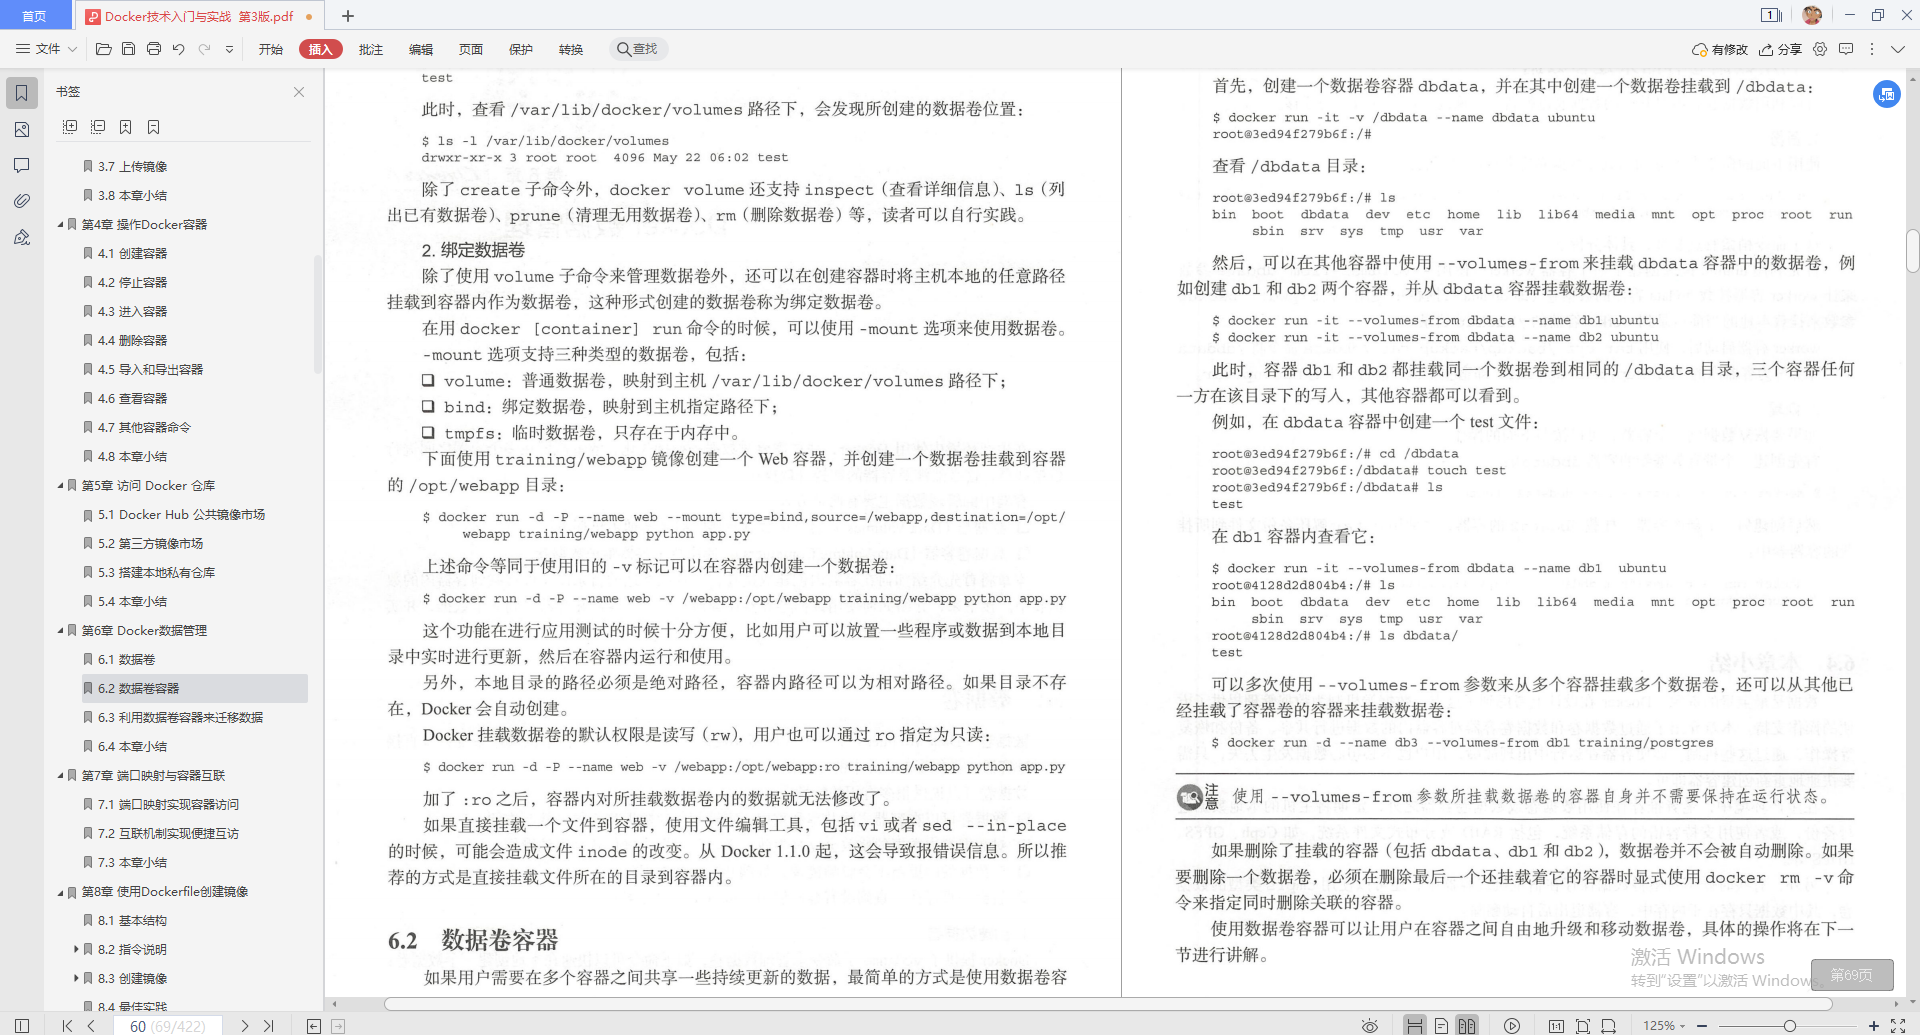Click the document horizontal scrollbar
This screenshot has height=1035, width=1920.
[x=1108, y=1004]
